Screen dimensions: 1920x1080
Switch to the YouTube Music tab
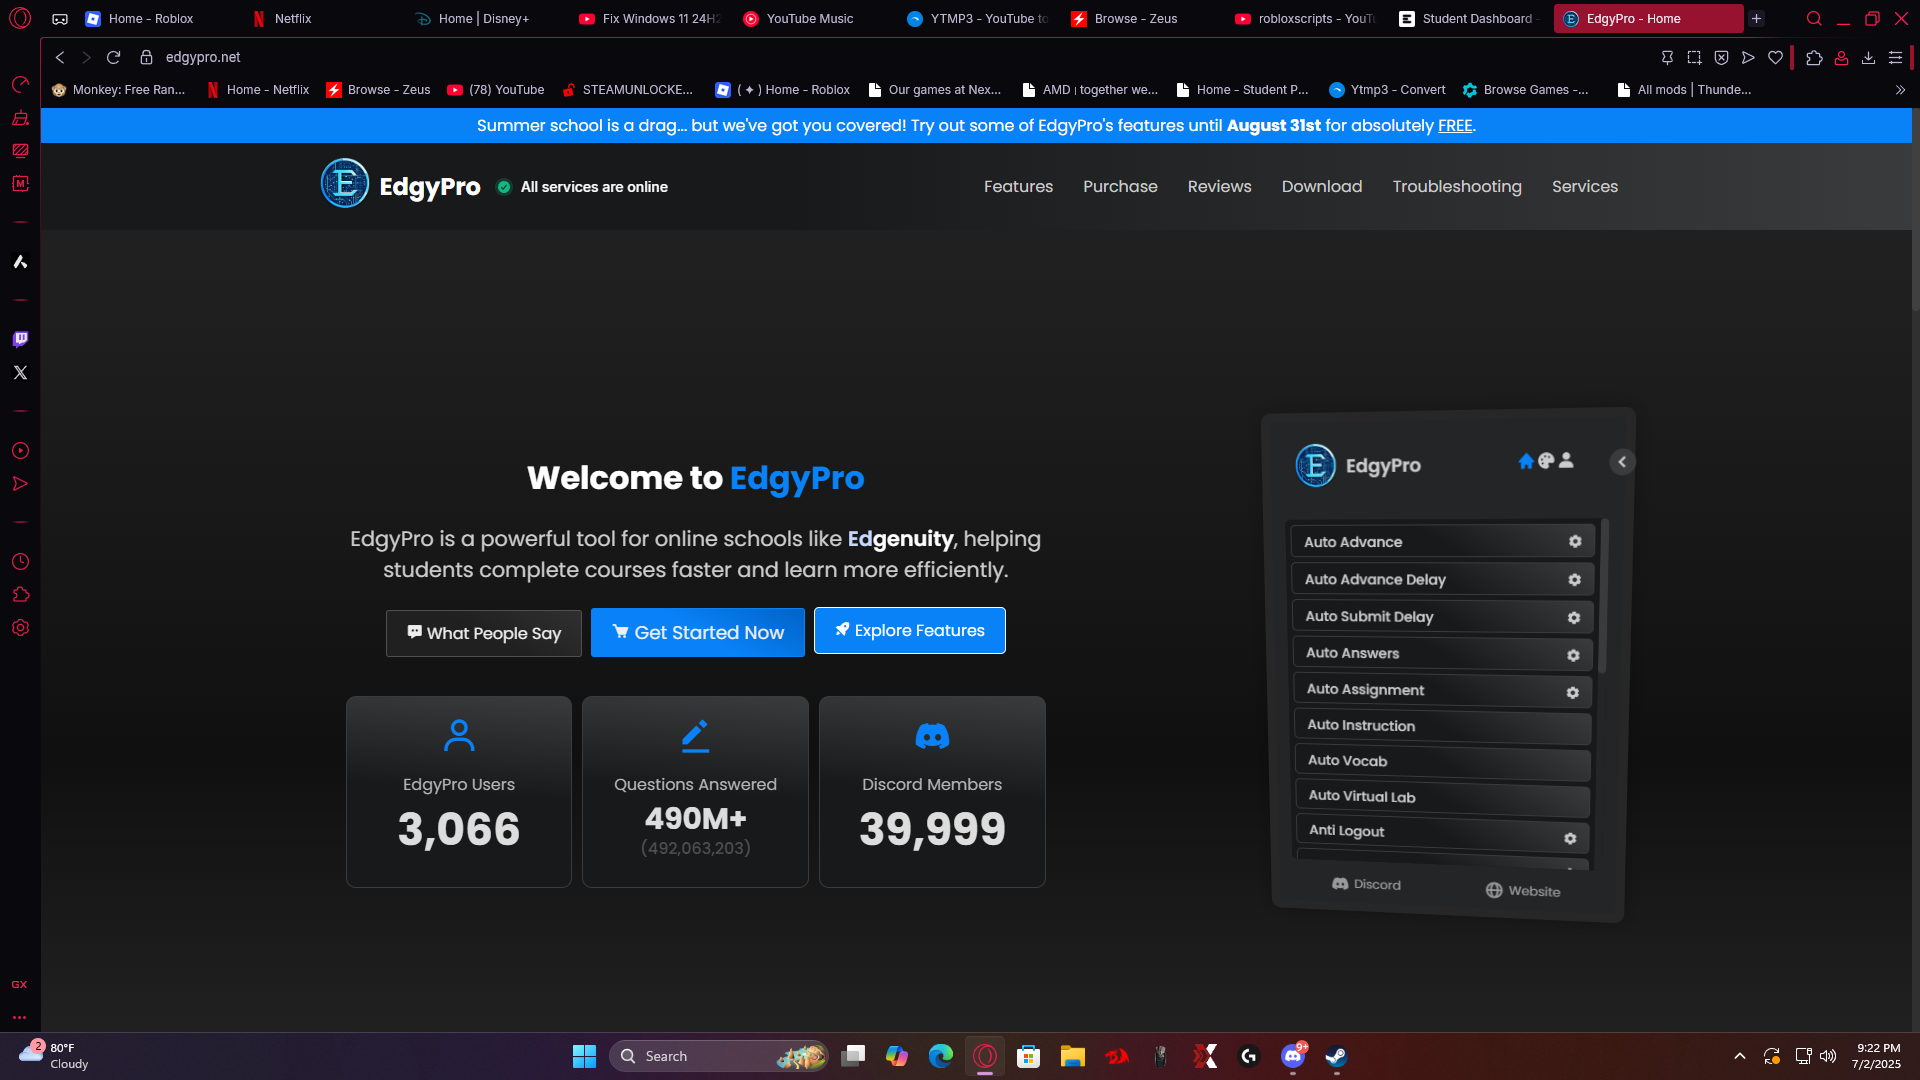click(810, 18)
